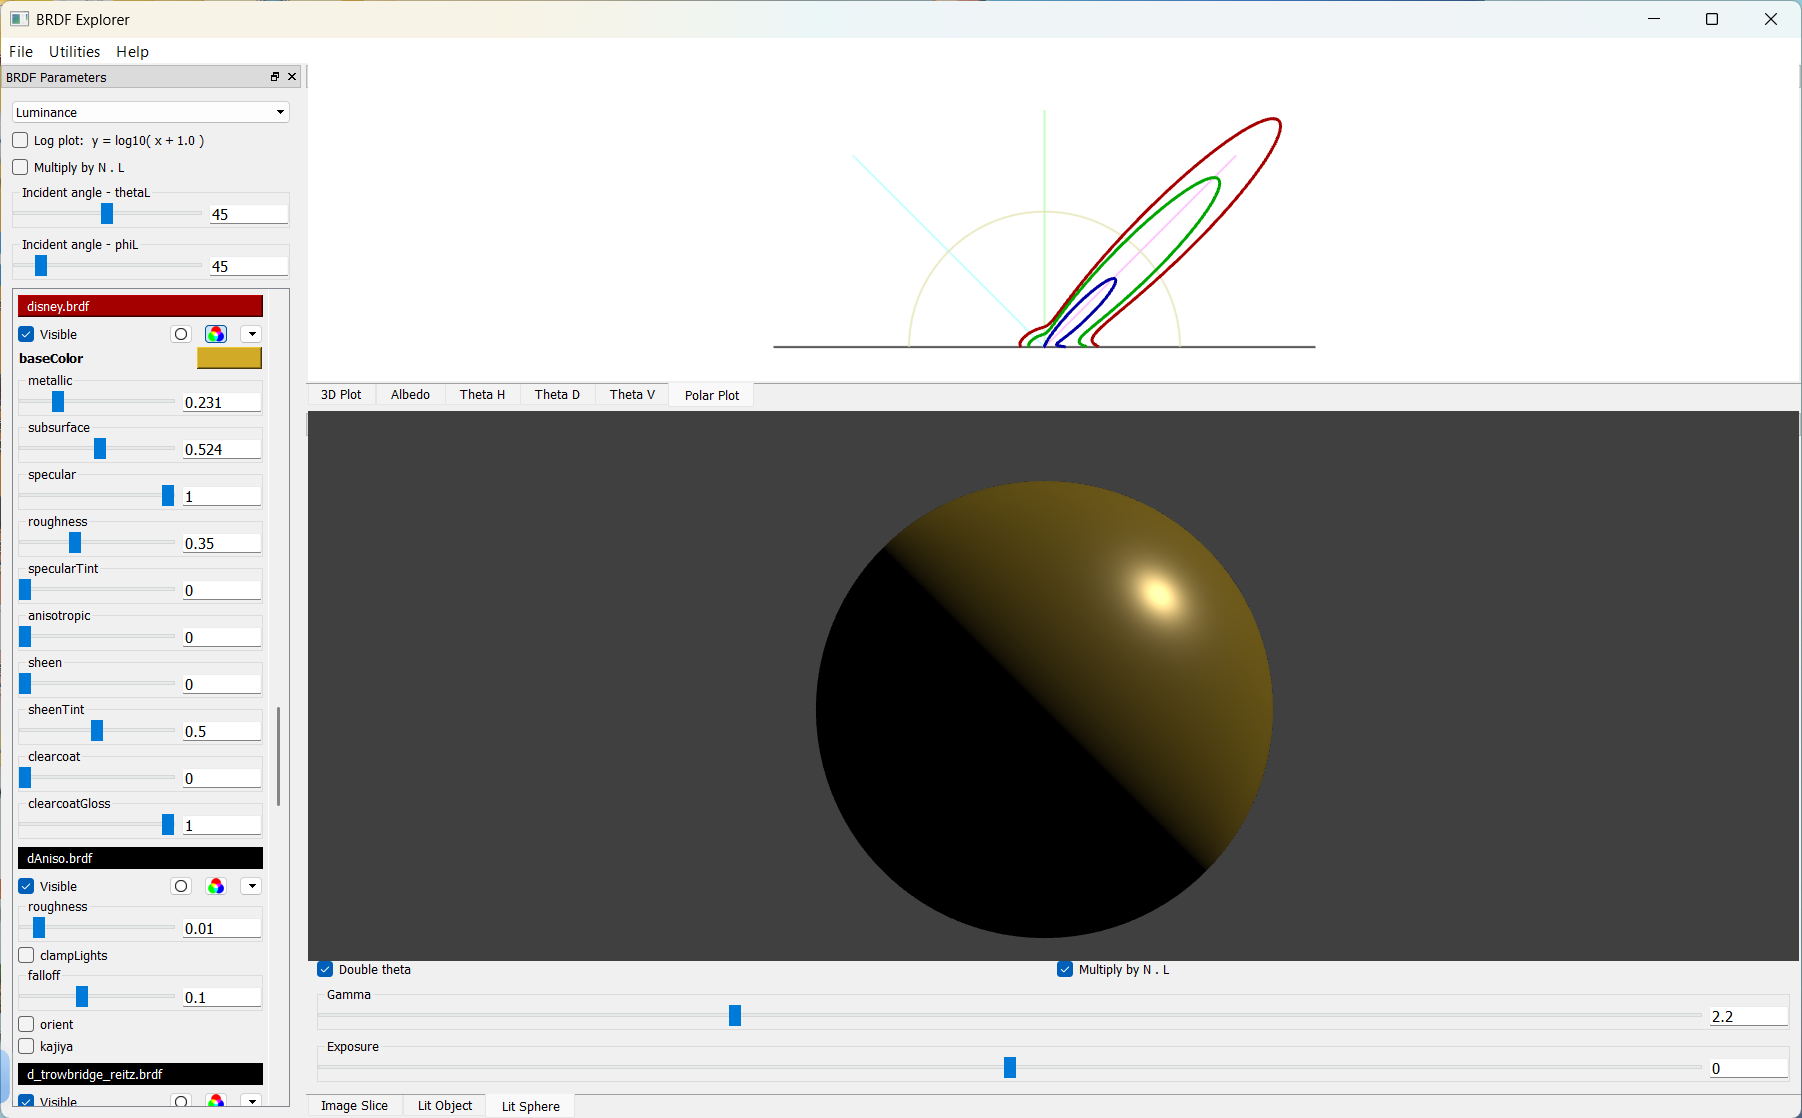
Task: Click the baseColor gold color swatch
Action: (229, 358)
